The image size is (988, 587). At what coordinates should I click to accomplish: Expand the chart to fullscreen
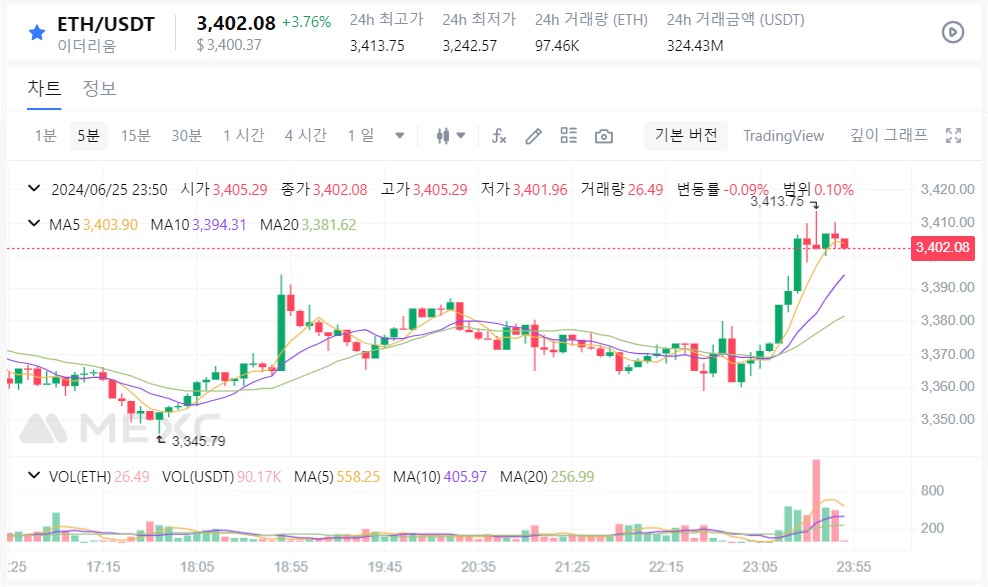pyautogui.click(x=953, y=135)
